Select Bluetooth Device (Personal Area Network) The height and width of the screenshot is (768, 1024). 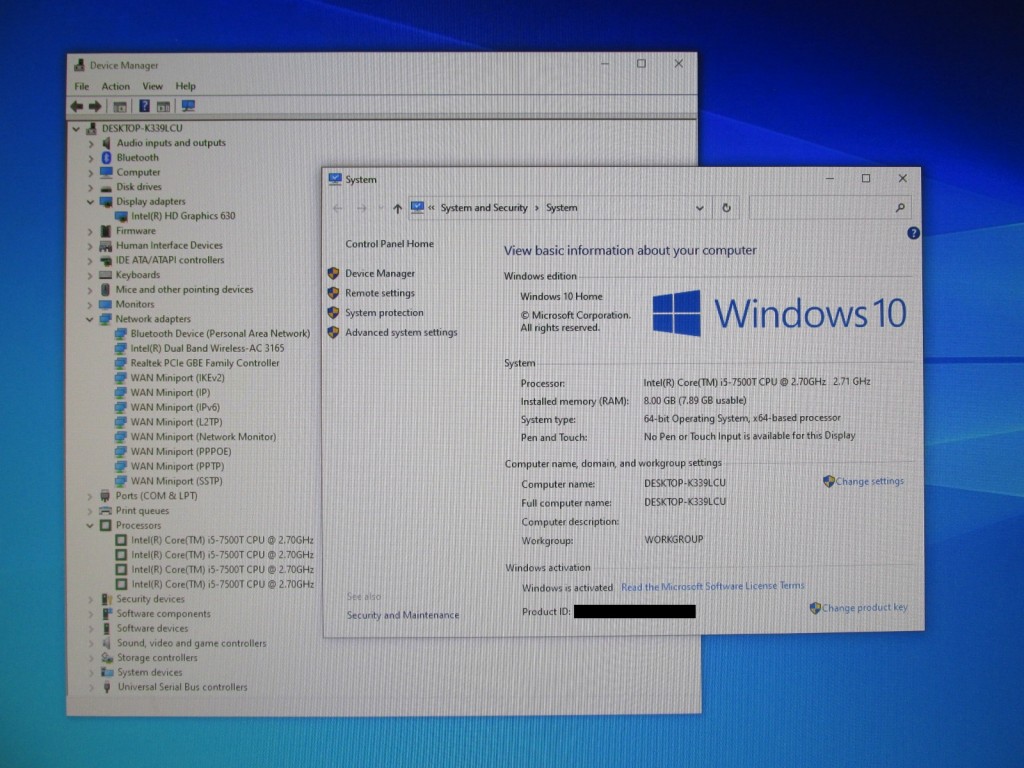(220, 334)
